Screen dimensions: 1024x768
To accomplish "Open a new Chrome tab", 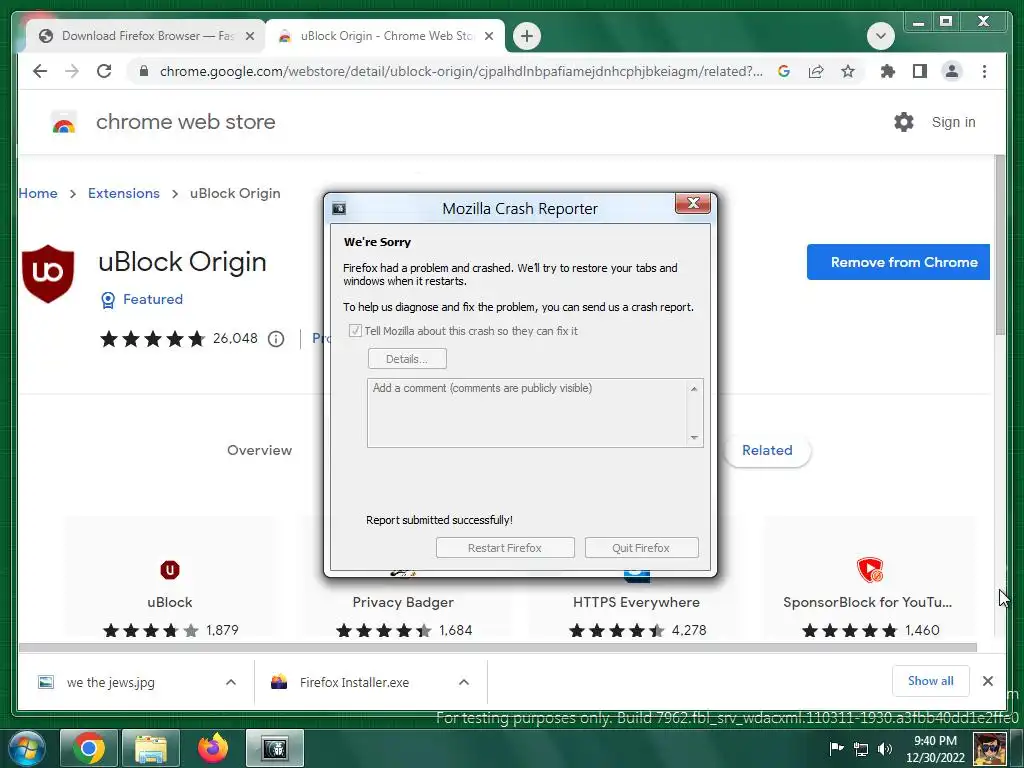I will click(x=527, y=36).
